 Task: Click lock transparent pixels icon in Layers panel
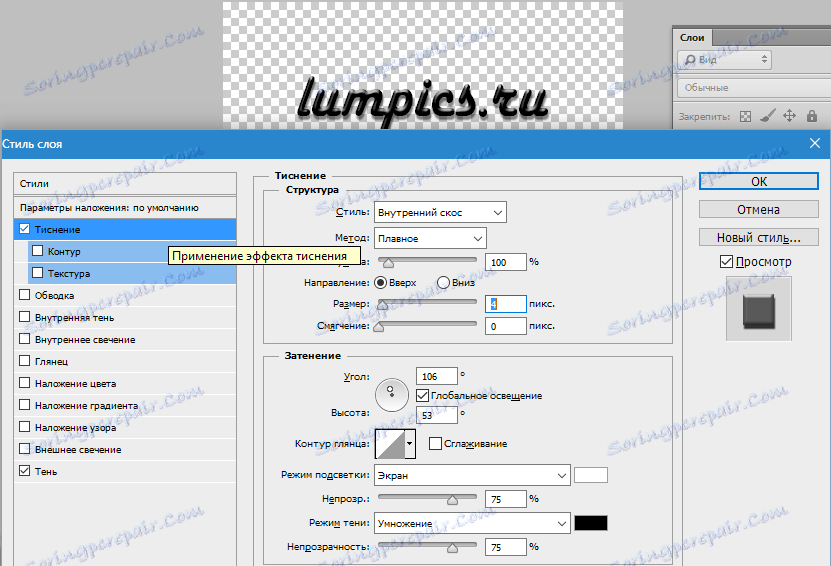pos(745,116)
